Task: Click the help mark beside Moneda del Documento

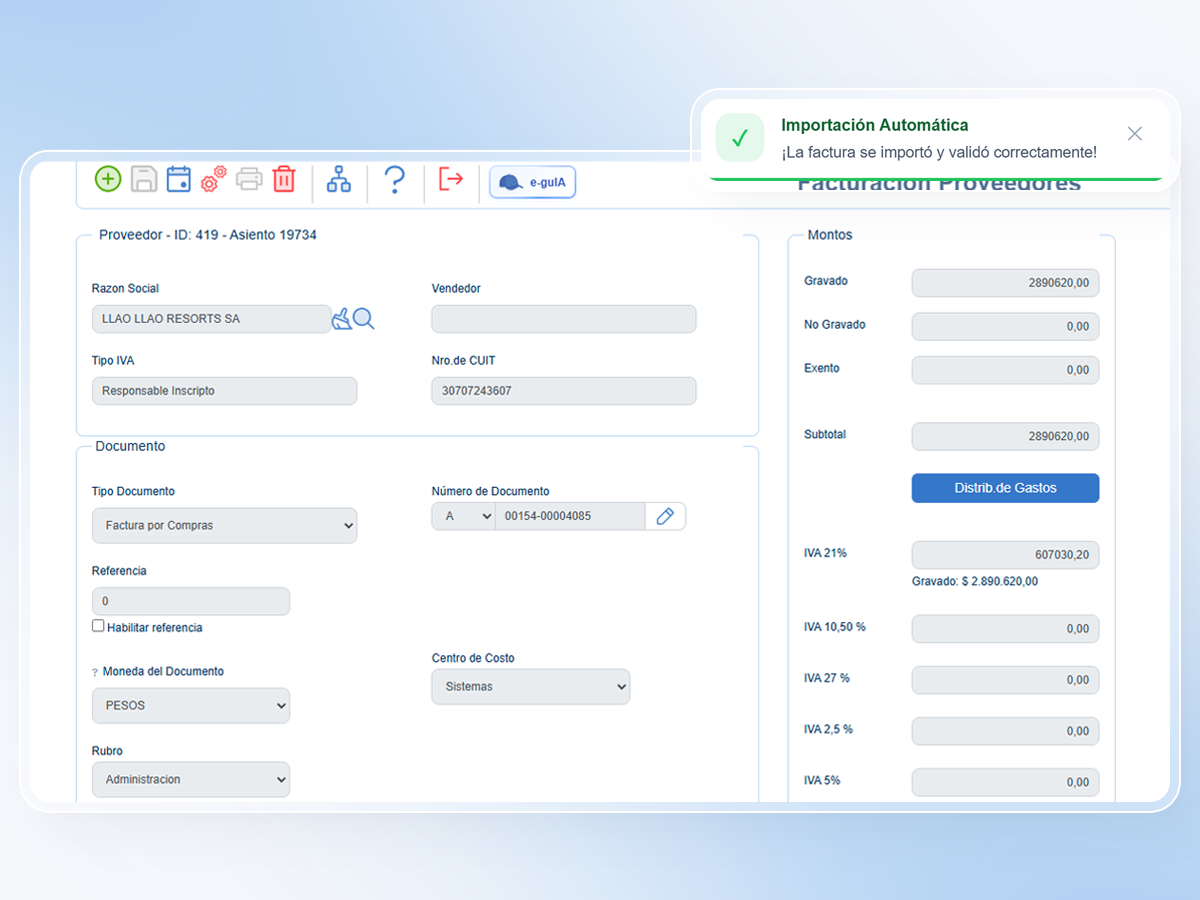Action: pos(95,673)
